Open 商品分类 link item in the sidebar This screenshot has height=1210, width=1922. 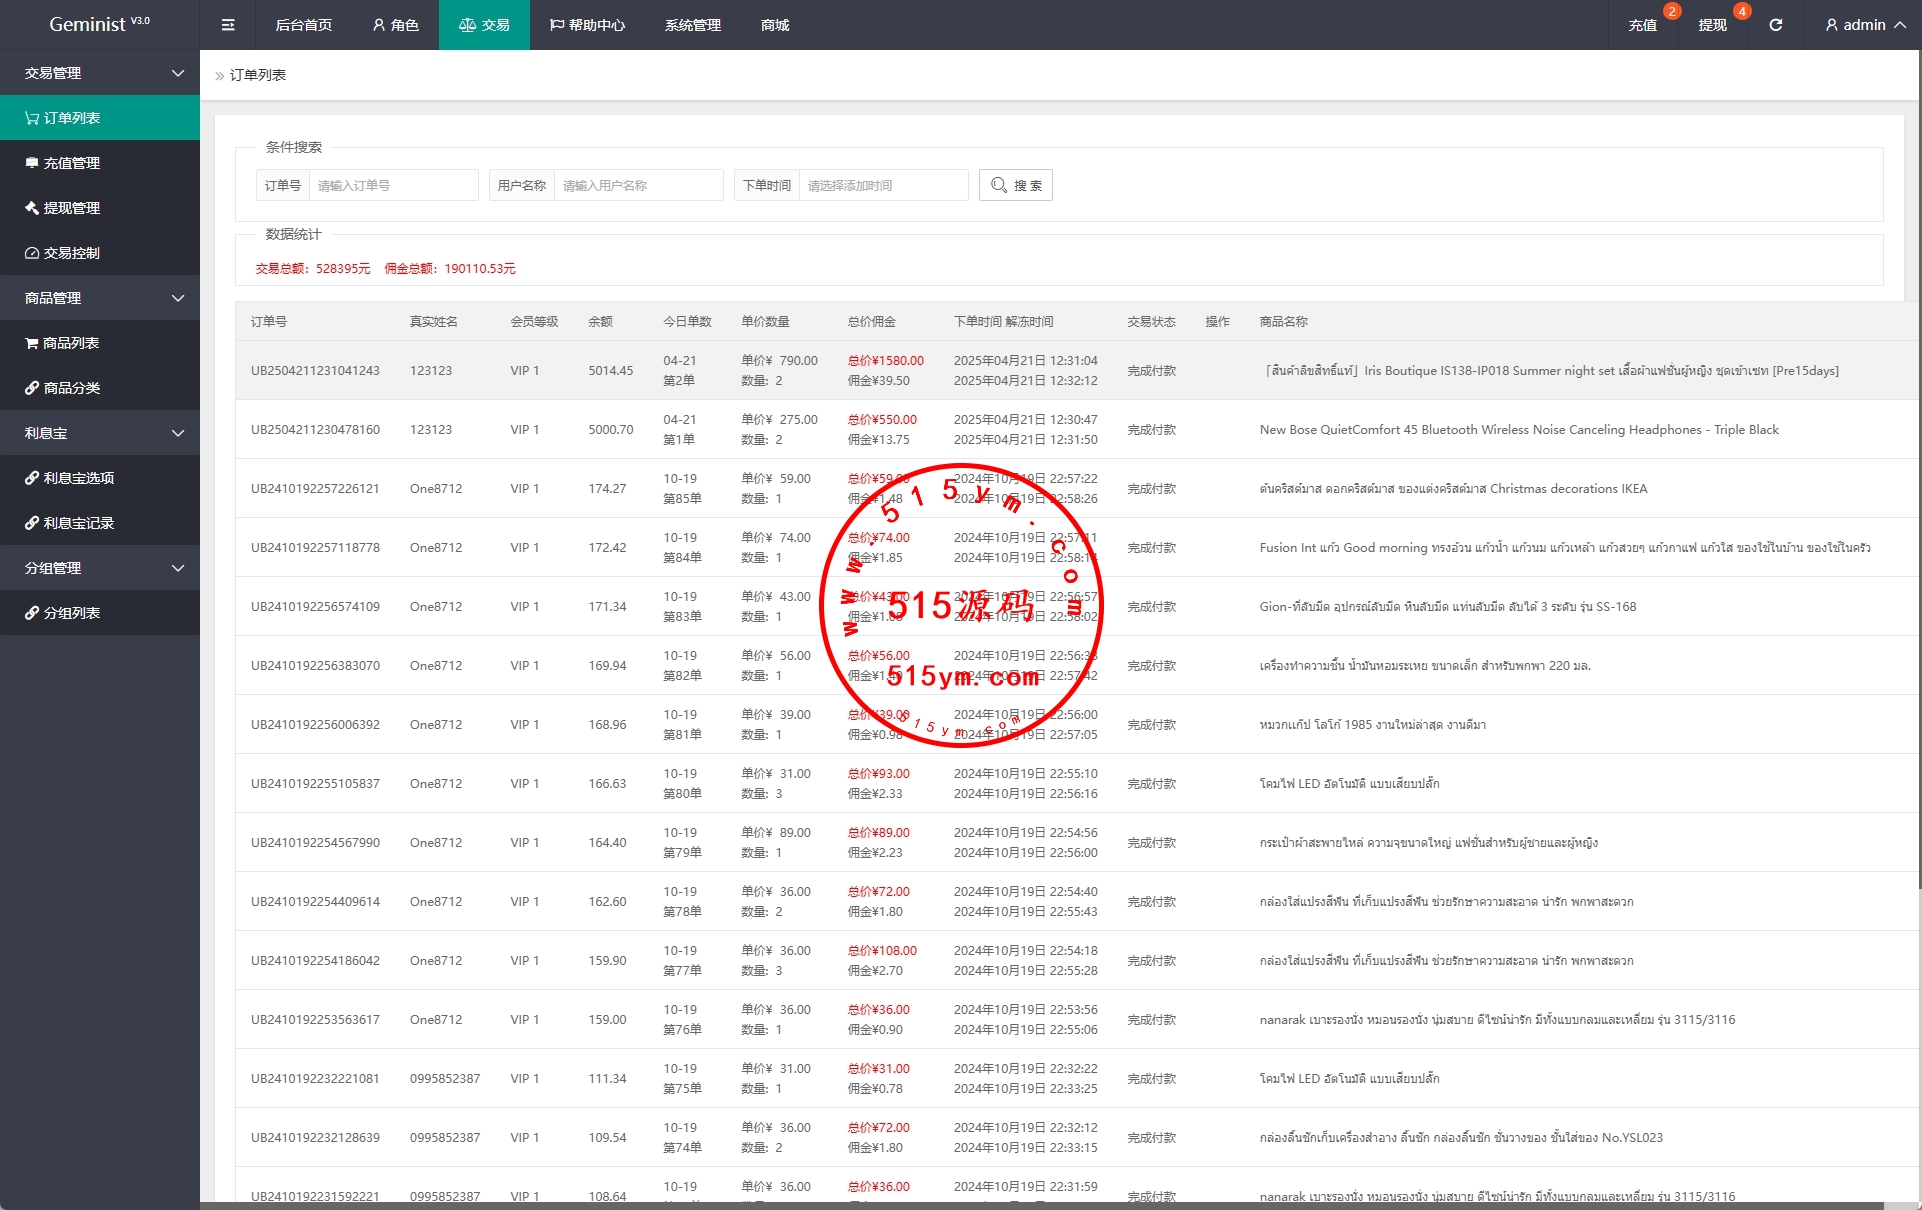pyautogui.click(x=72, y=388)
